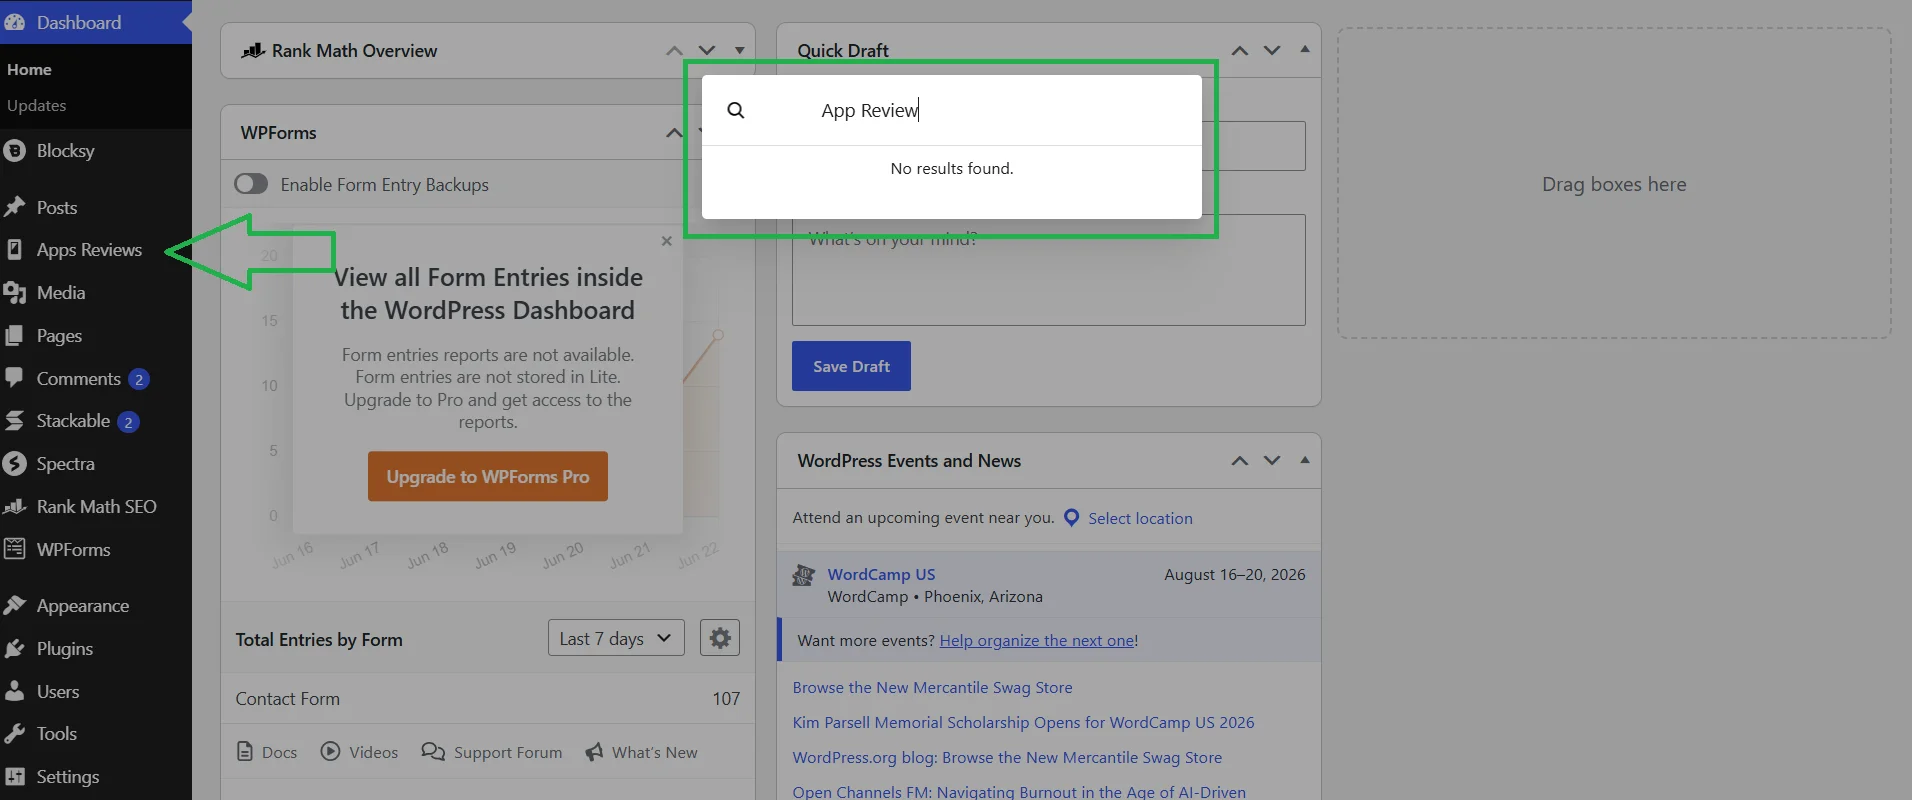Click the Select location pin icon
This screenshot has width=1912, height=800.
(x=1071, y=518)
